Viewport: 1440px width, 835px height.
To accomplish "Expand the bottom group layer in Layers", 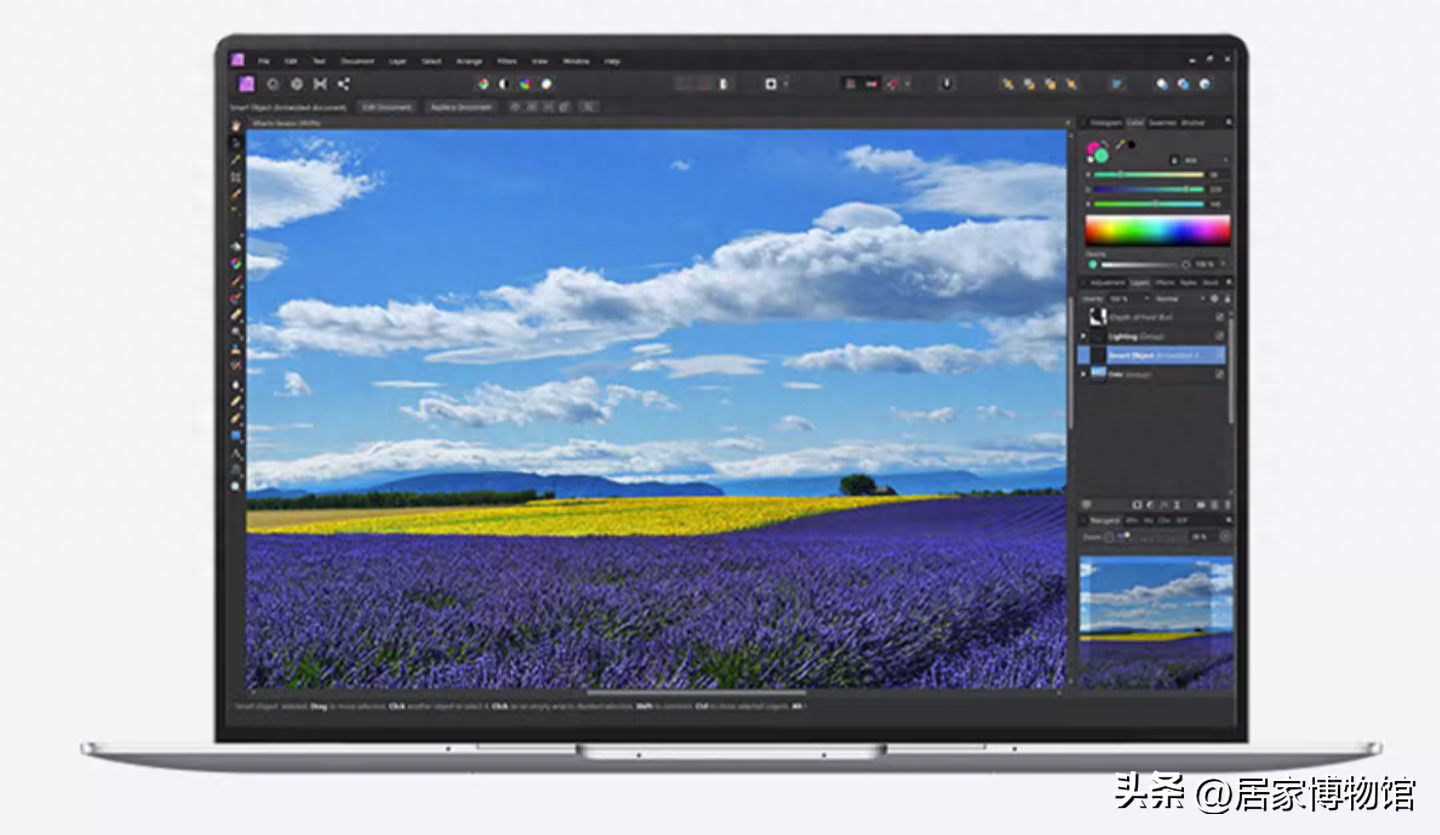I will pos(1084,374).
